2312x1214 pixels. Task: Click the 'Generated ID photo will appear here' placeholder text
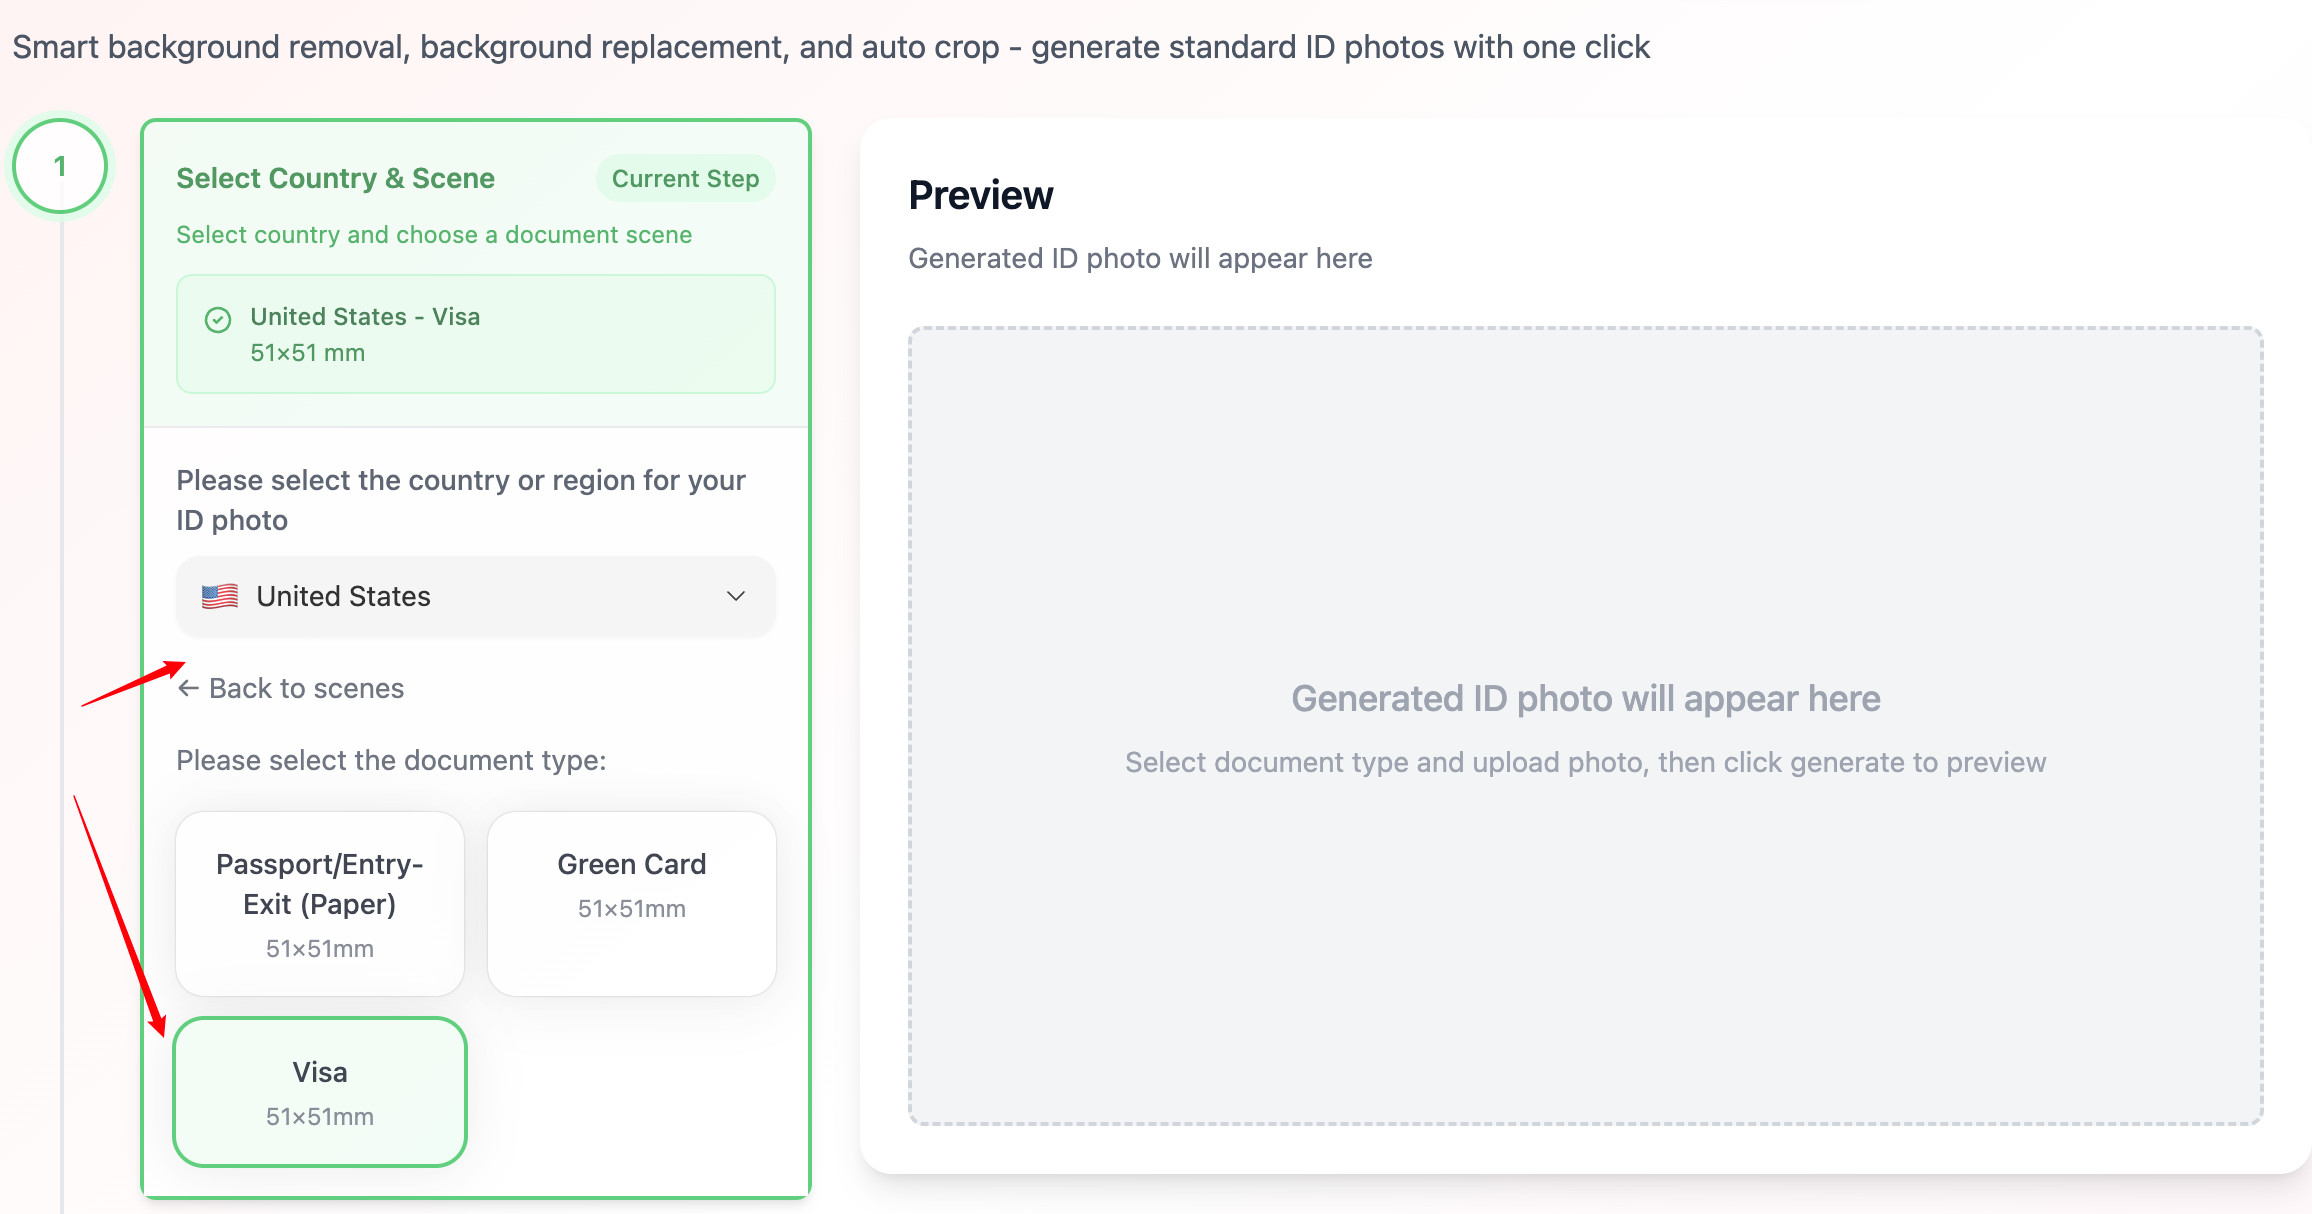click(1585, 699)
